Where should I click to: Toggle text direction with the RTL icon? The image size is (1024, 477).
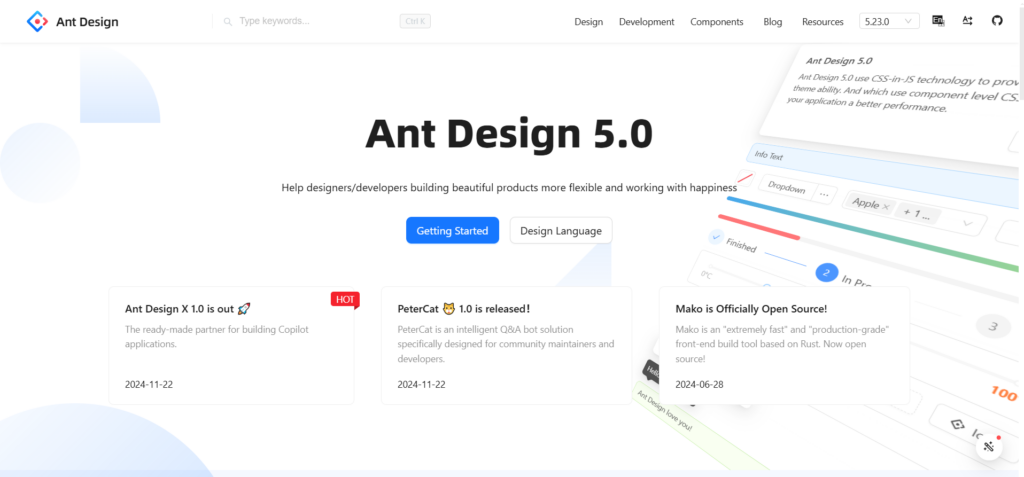968,21
